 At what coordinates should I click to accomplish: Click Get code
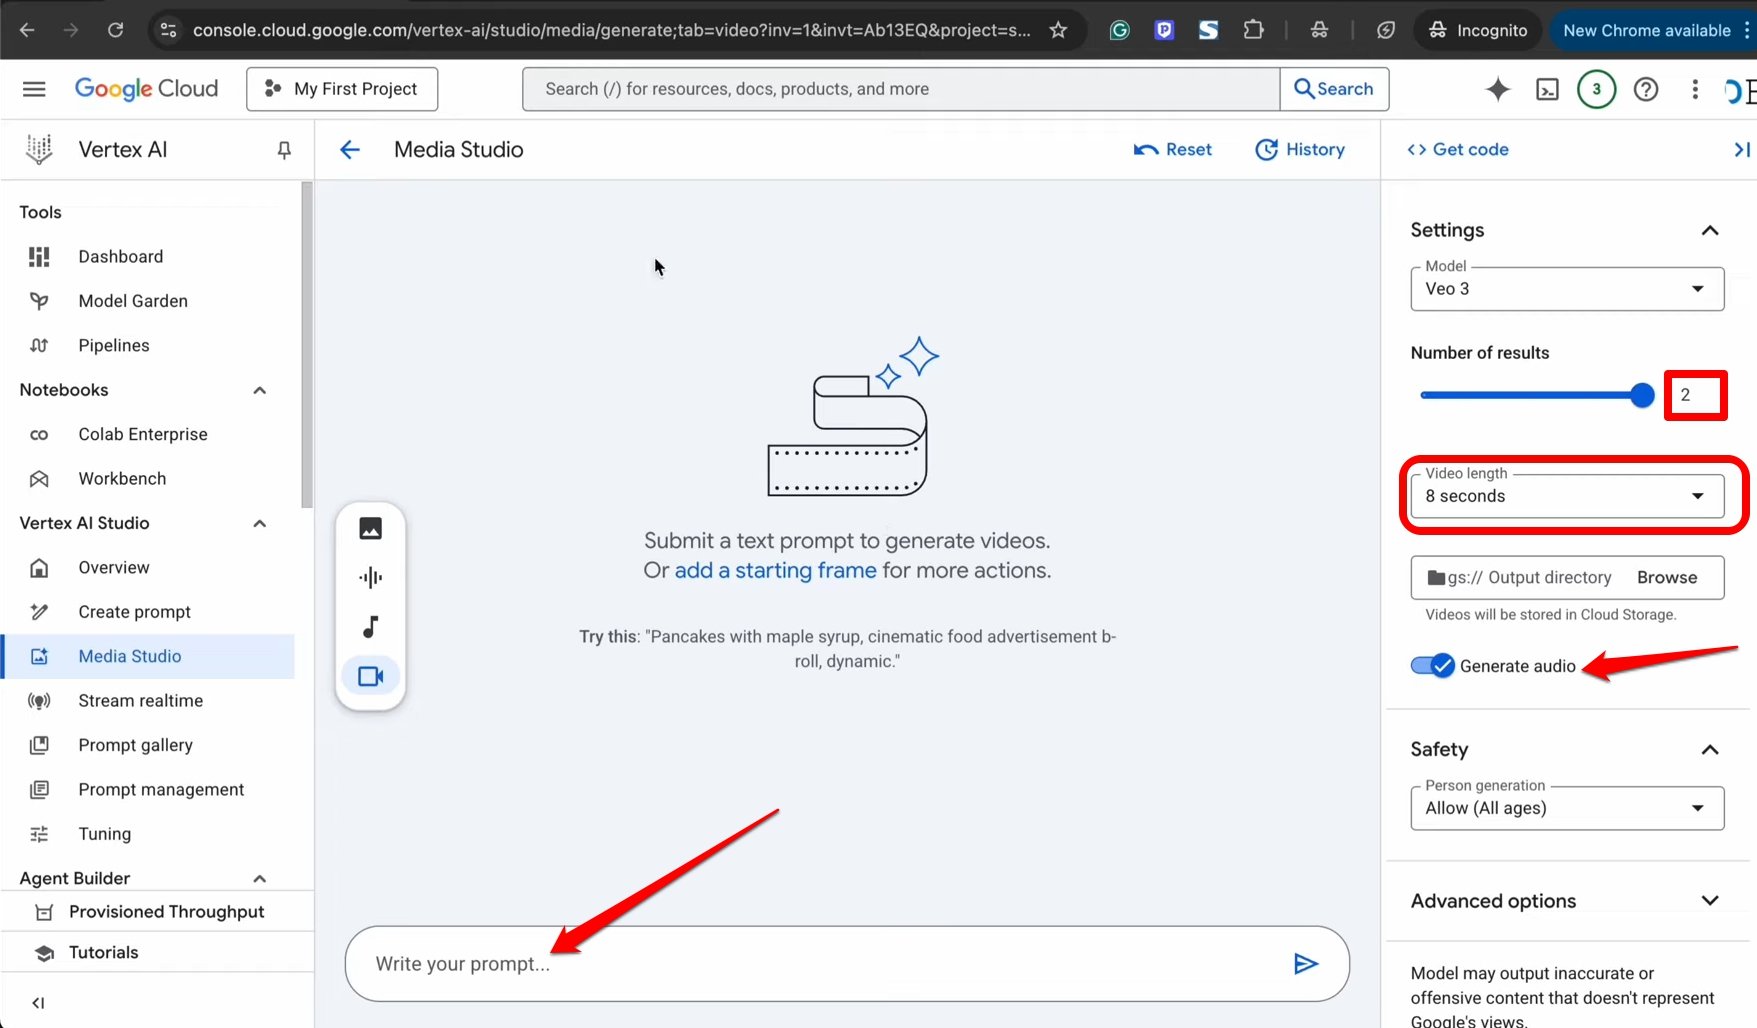tap(1458, 150)
